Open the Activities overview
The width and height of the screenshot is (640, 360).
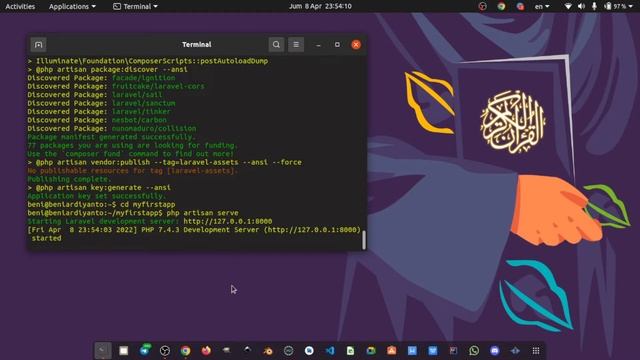tap(20, 6)
